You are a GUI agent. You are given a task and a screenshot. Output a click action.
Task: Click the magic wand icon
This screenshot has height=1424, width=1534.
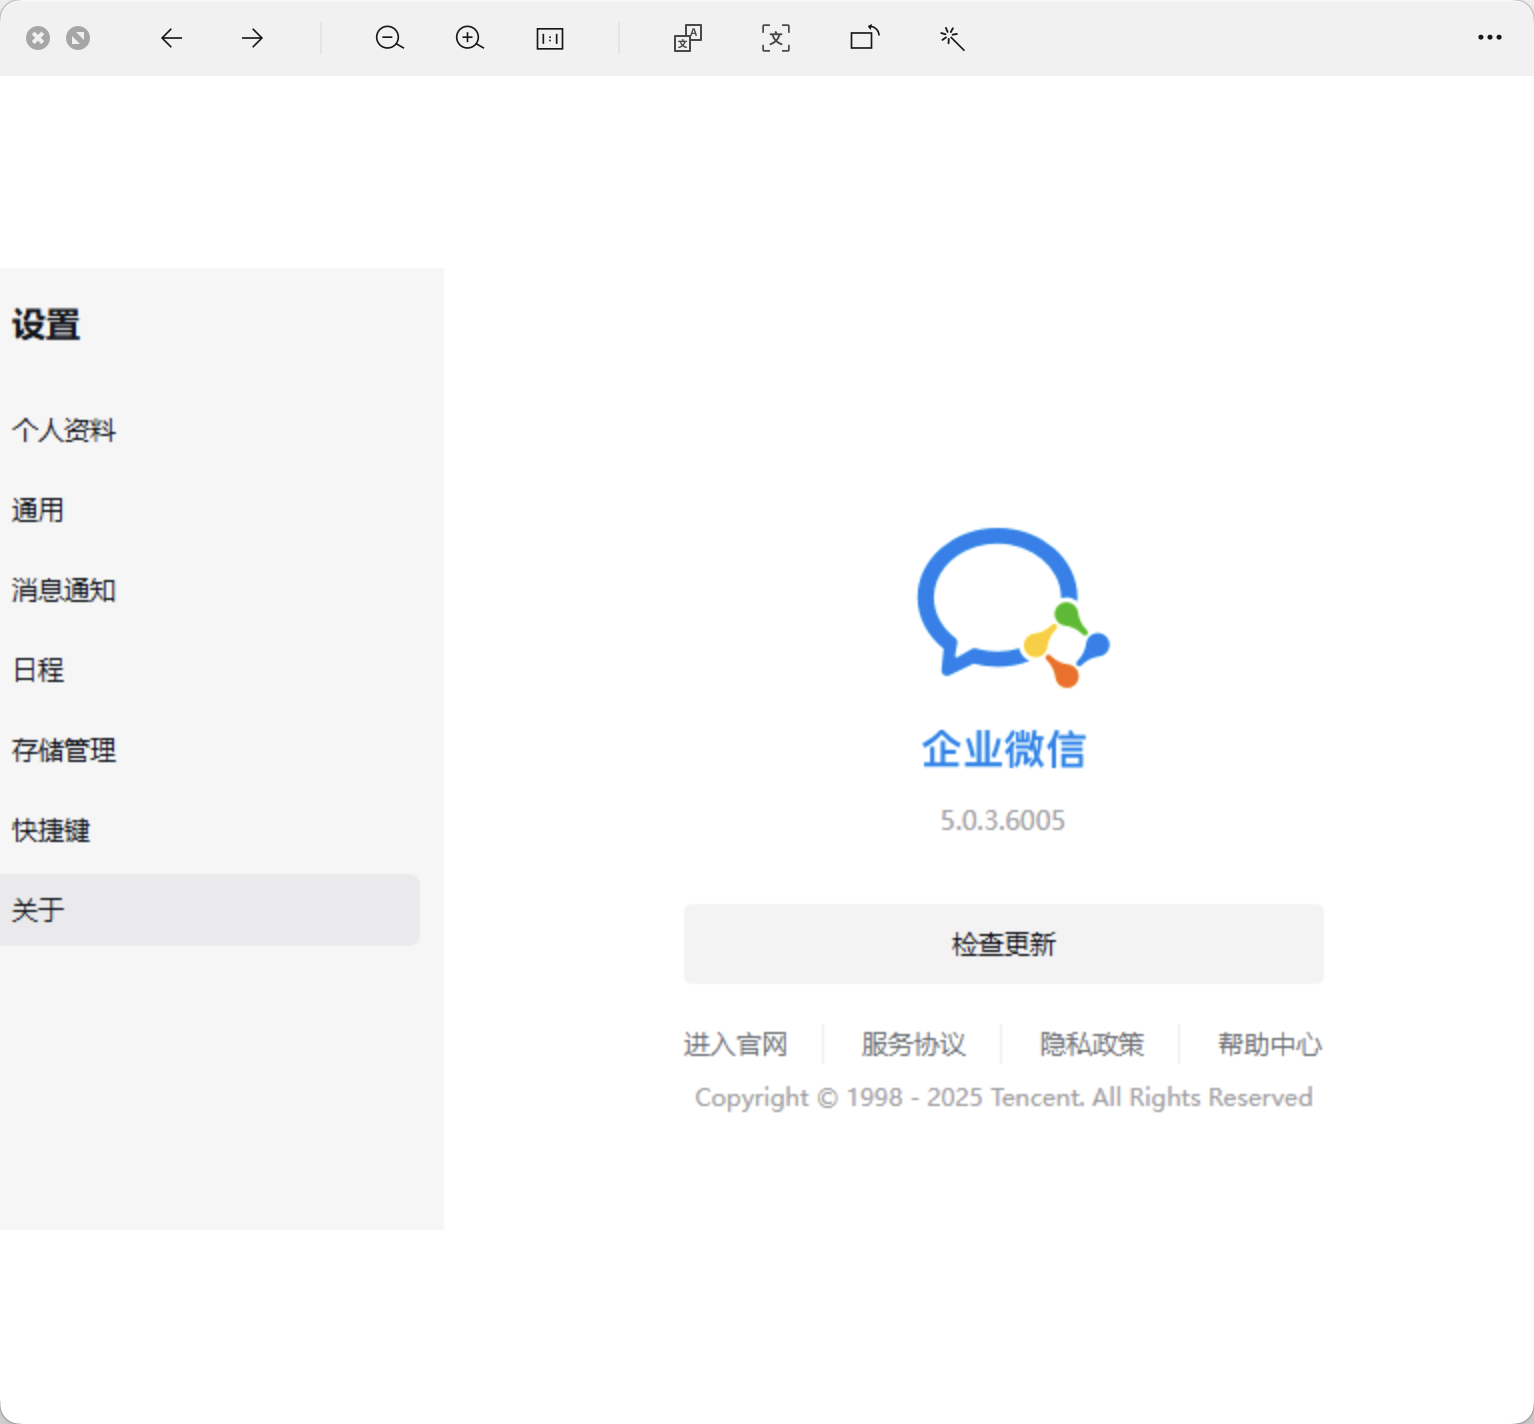coord(952,38)
